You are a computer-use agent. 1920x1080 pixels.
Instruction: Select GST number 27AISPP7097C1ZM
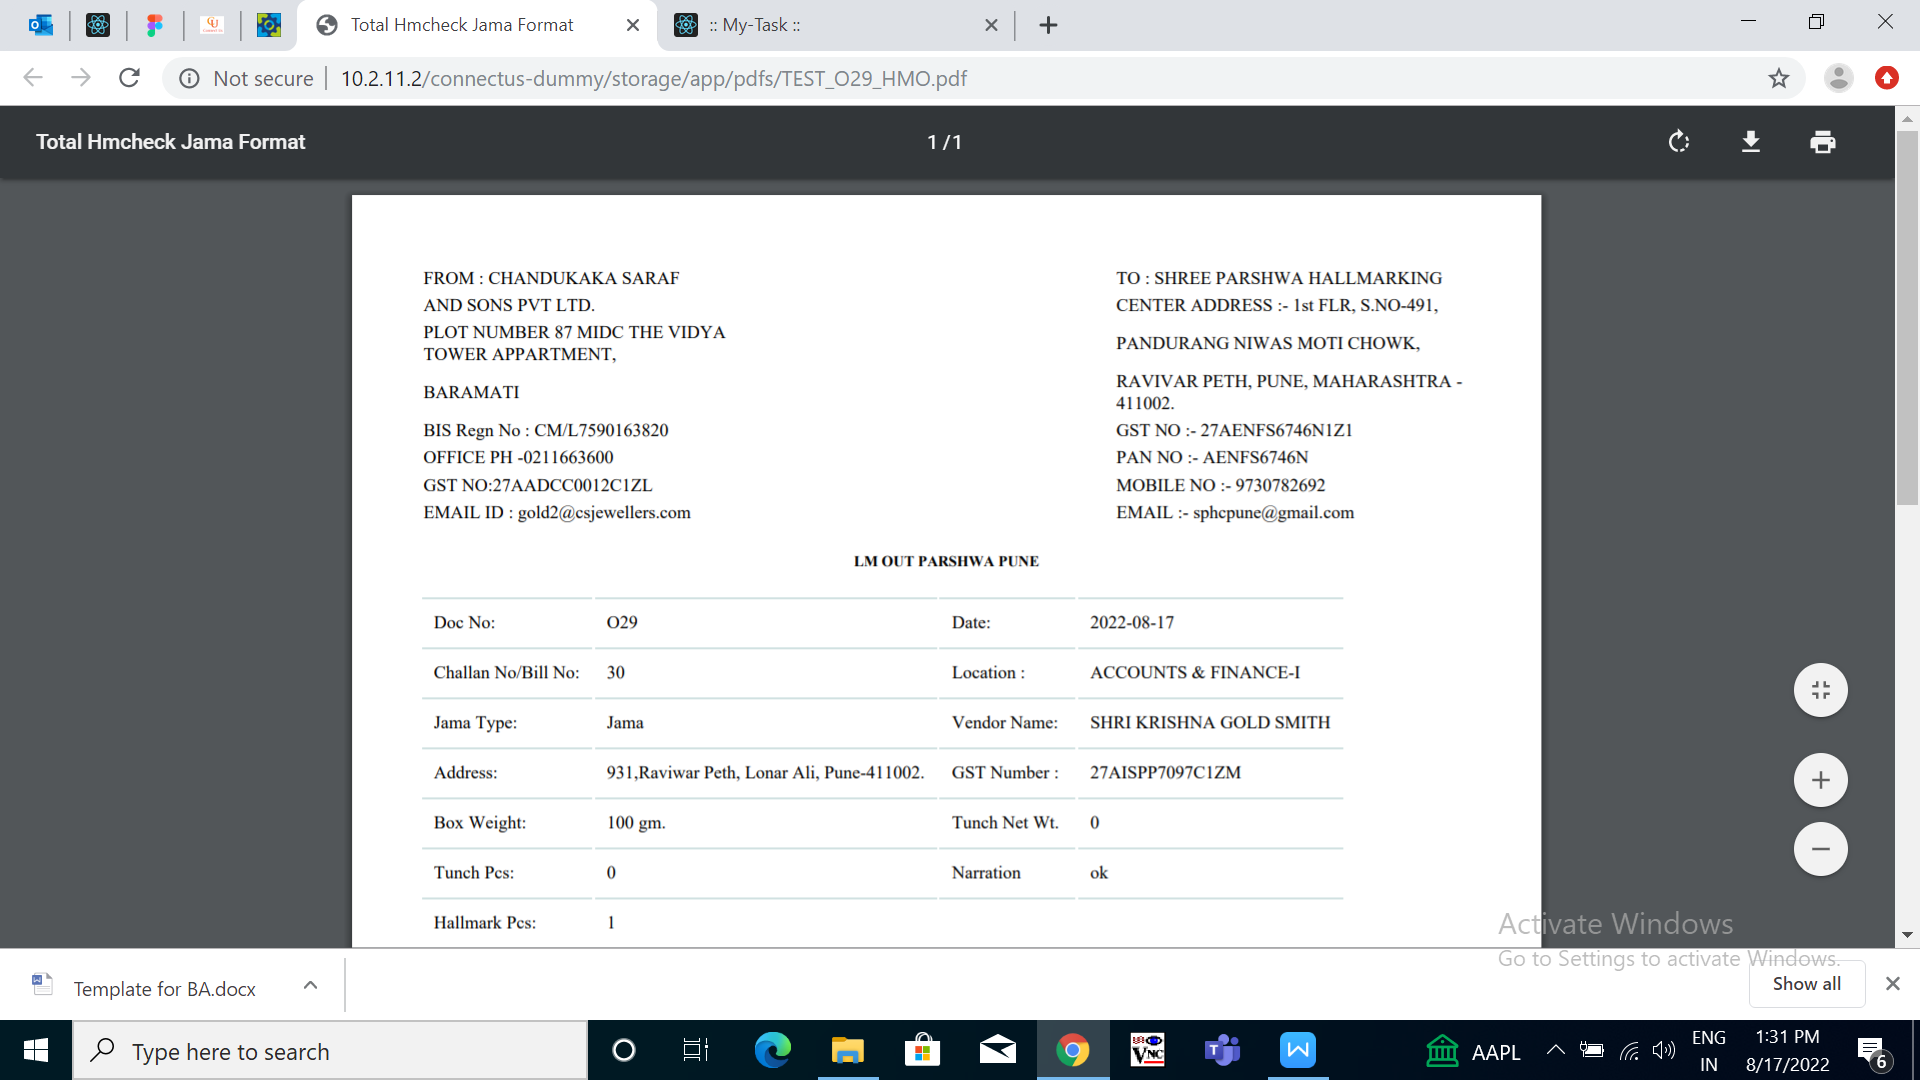(x=1165, y=772)
